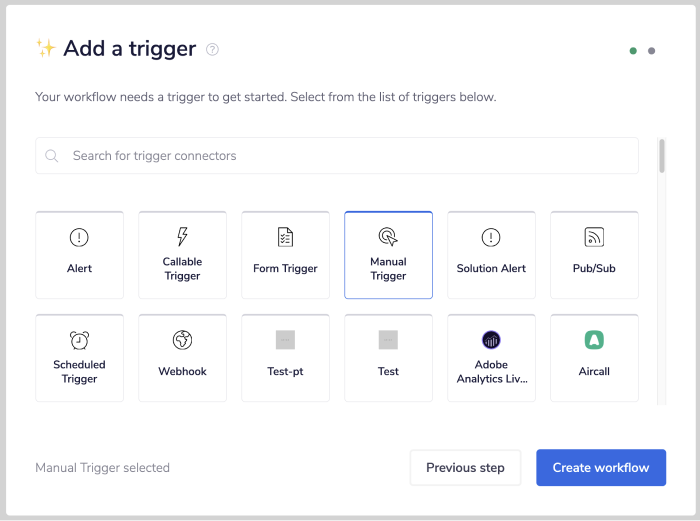Click the search magnifier icon

[52, 156]
